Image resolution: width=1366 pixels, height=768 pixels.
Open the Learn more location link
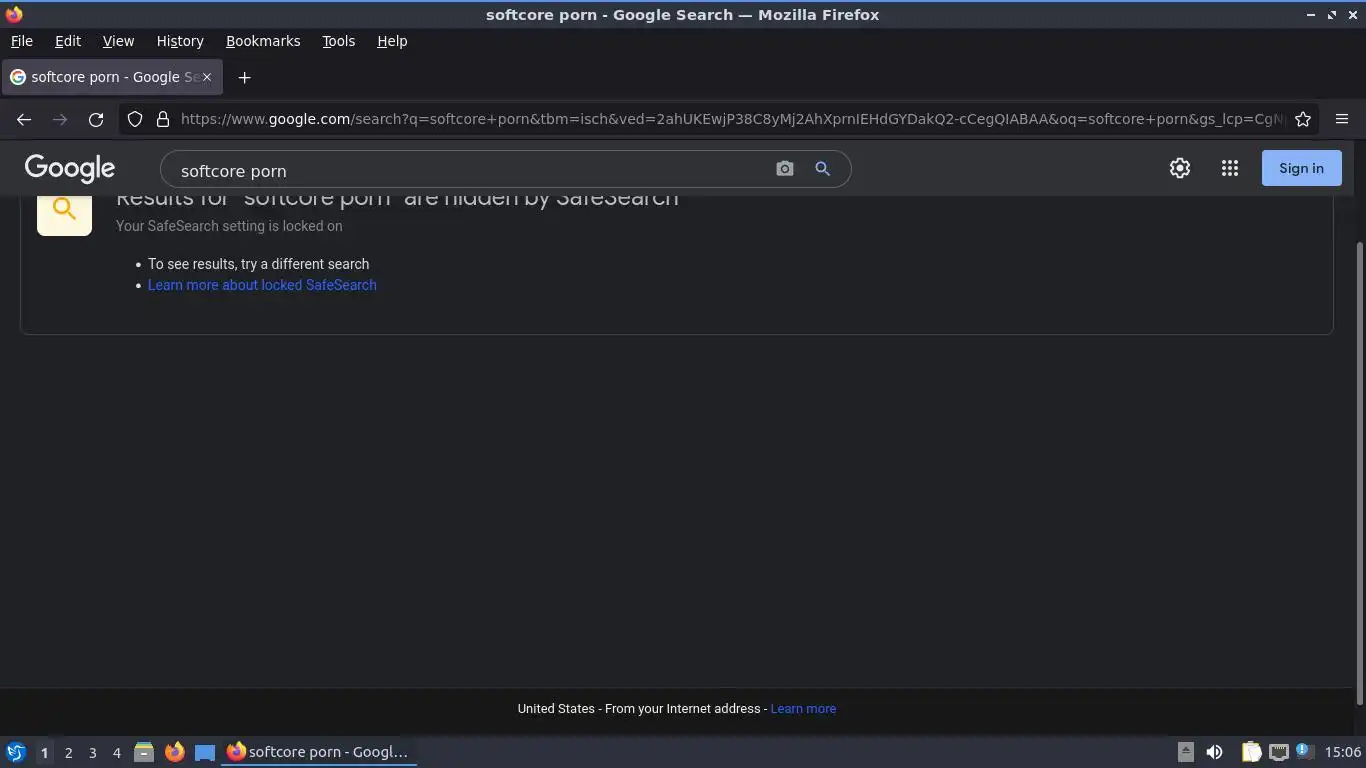coord(803,708)
